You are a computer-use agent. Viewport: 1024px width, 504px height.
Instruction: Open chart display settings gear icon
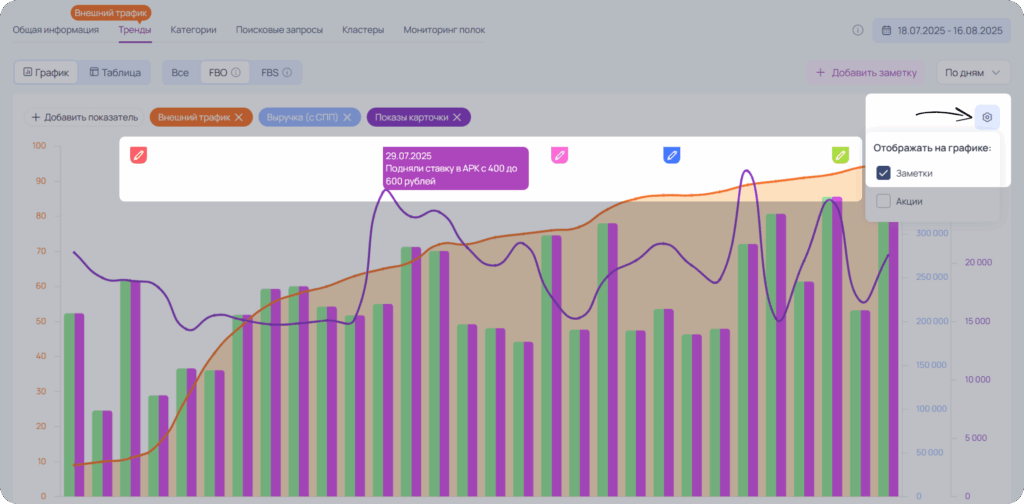987,118
